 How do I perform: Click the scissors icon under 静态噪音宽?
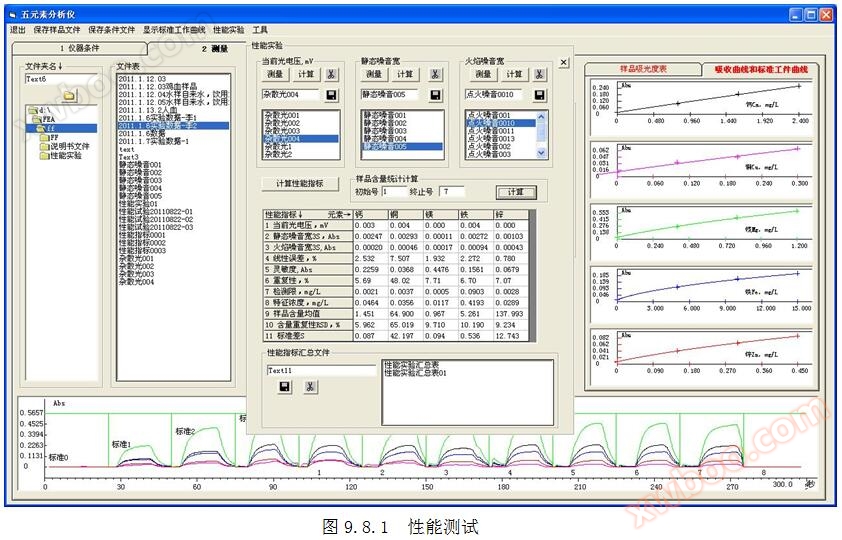(x=435, y=74)
